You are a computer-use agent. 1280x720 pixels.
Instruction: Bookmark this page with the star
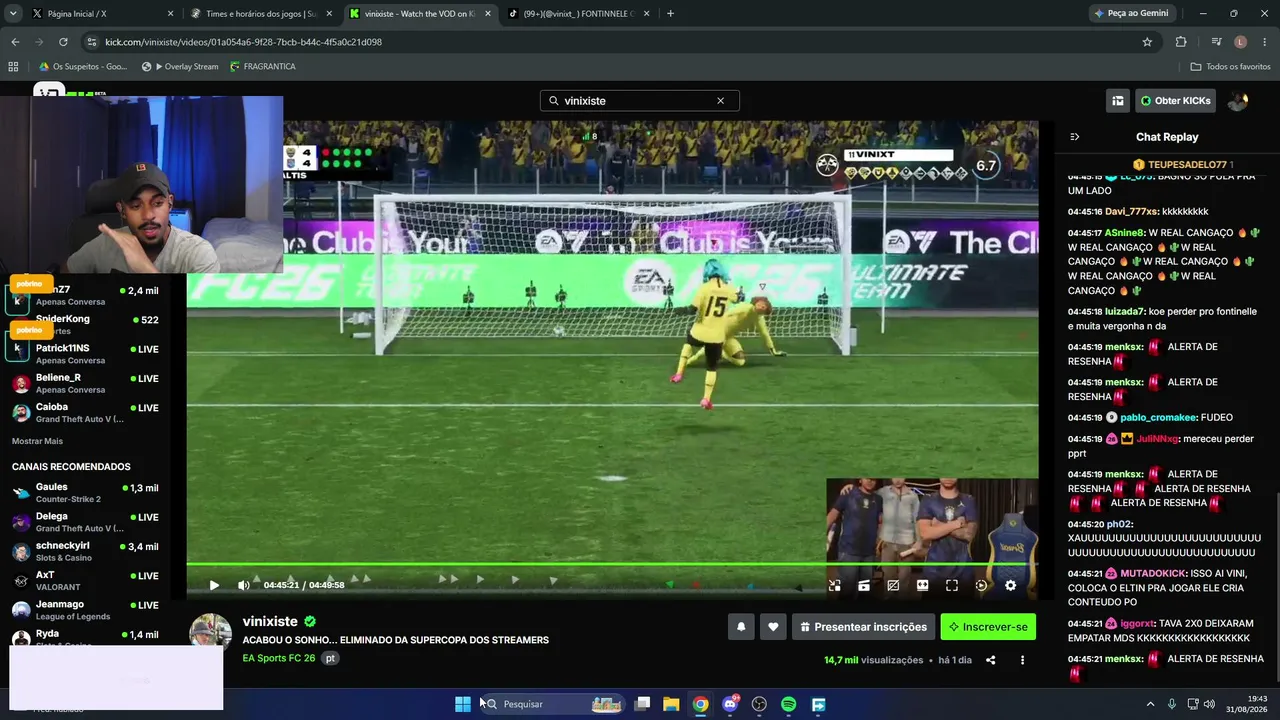click(x=1147, y=42)
